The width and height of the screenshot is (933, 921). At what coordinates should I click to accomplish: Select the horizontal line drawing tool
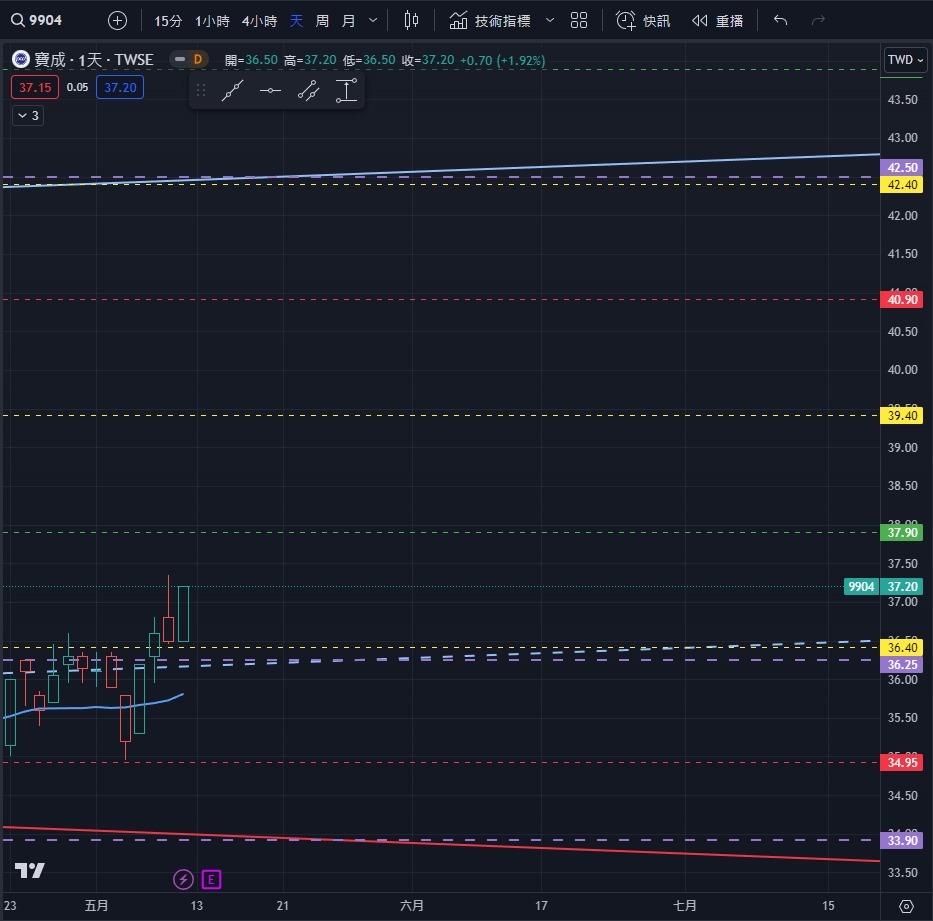(x=270, y=91)
